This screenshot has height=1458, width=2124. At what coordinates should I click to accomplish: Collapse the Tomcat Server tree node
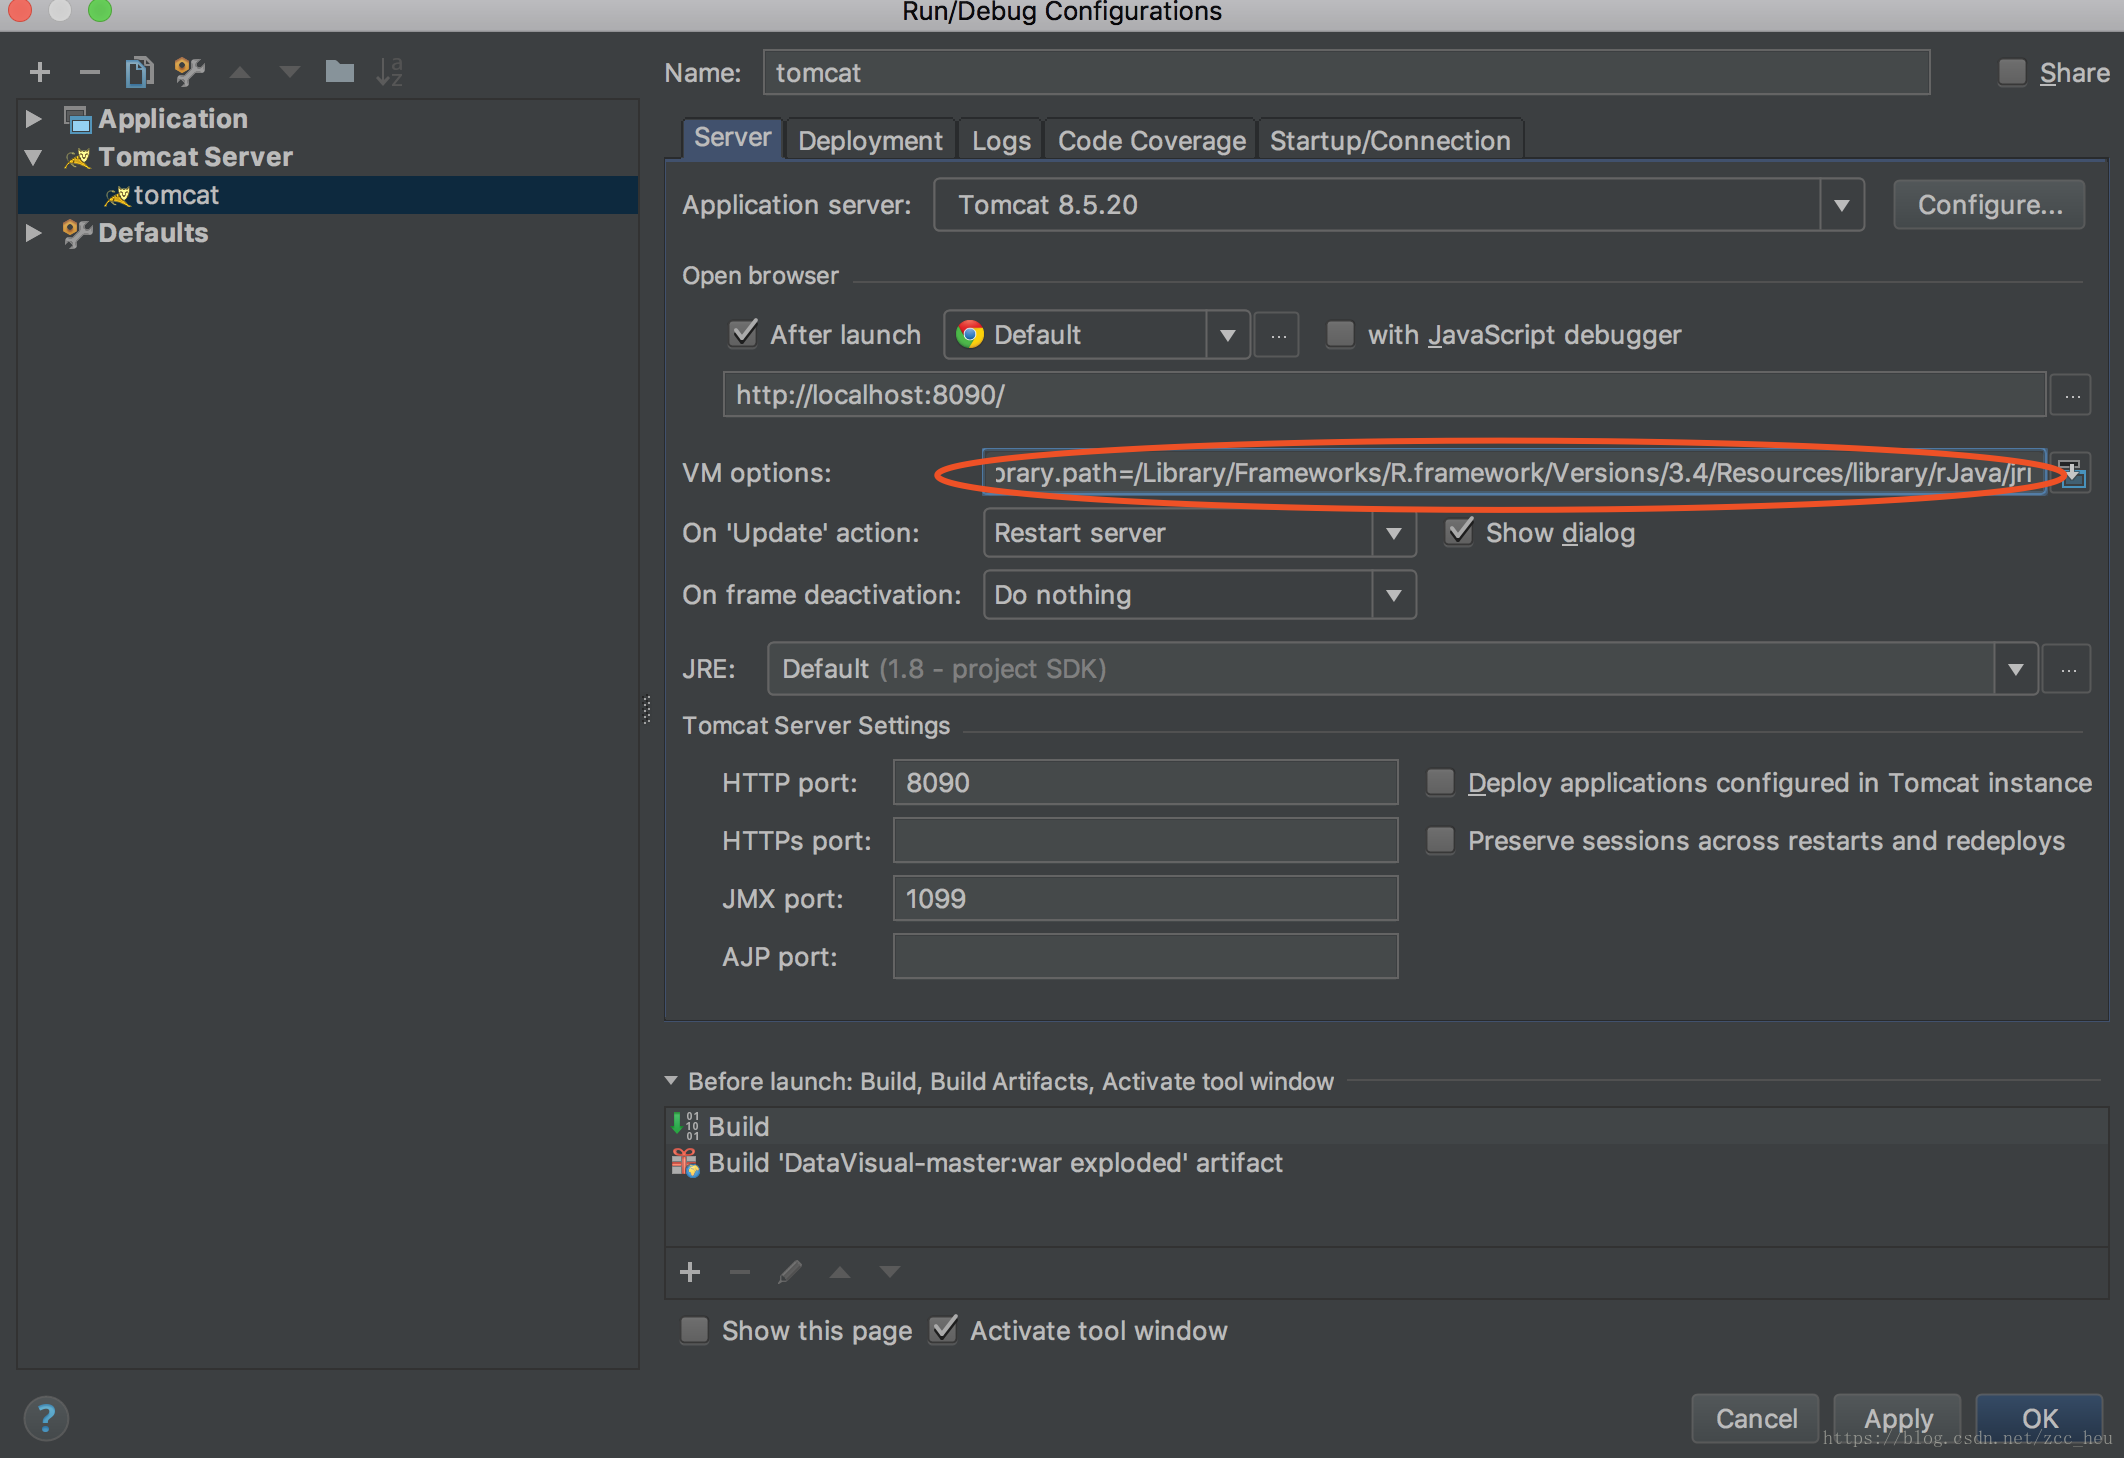(33, 157)
